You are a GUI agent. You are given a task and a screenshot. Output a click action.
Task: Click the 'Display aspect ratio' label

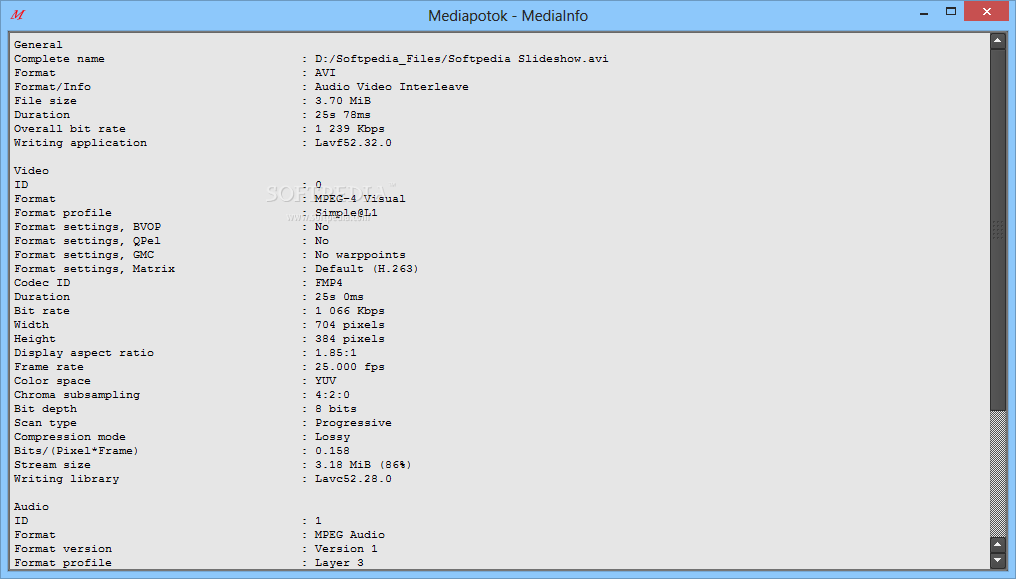tap(84, 353)
